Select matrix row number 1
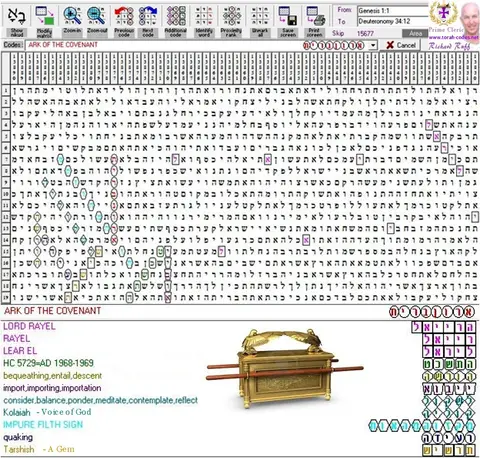The height and width of the screenshot is (458, 480). point(6,90)
